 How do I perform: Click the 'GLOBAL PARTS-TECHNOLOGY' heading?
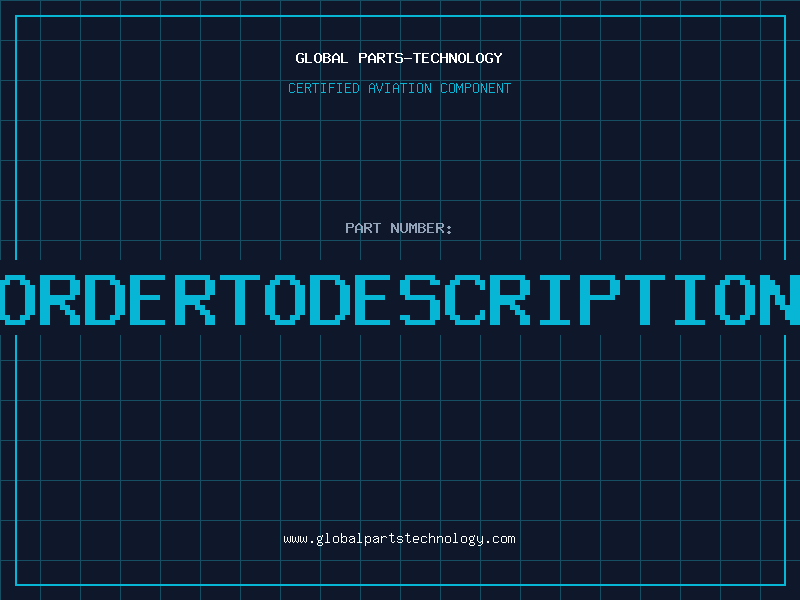[399, 58]
